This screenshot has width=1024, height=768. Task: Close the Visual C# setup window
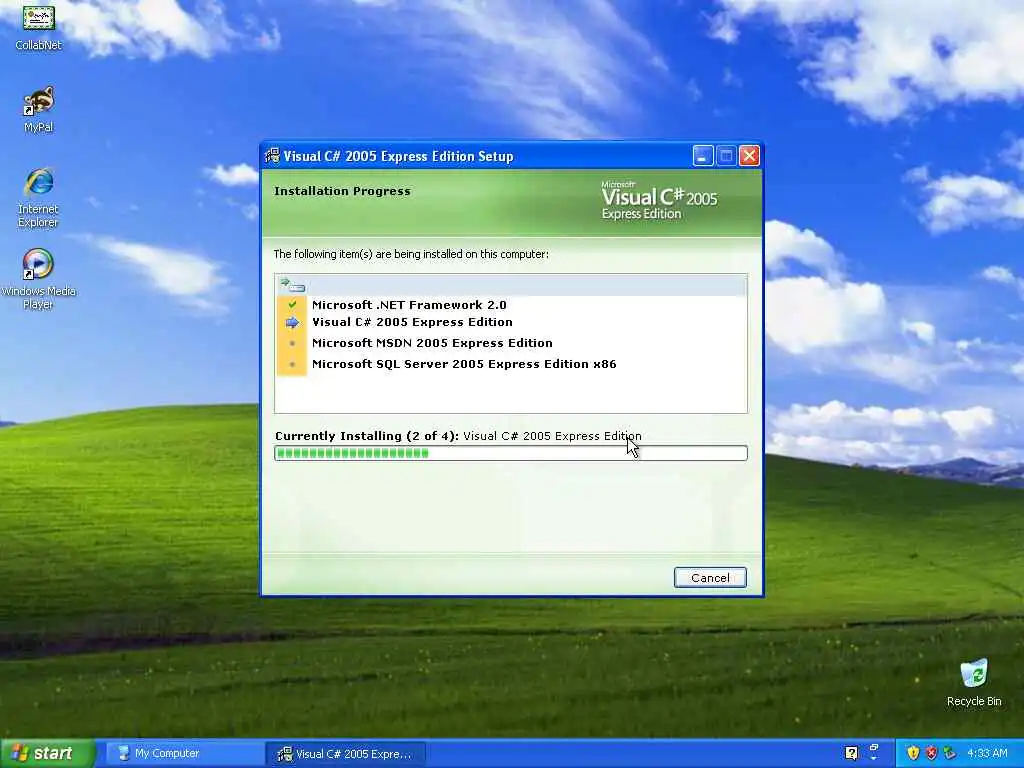point(749,156)
